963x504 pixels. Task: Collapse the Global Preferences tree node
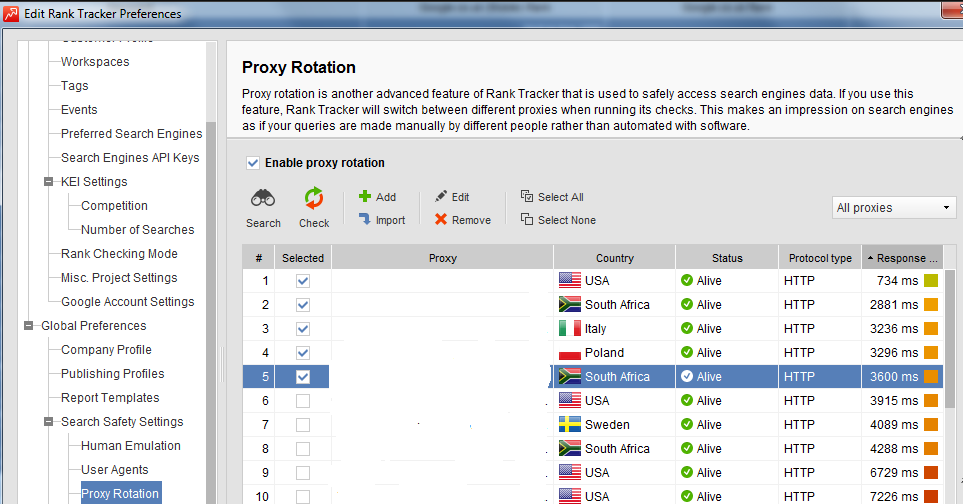28,325
